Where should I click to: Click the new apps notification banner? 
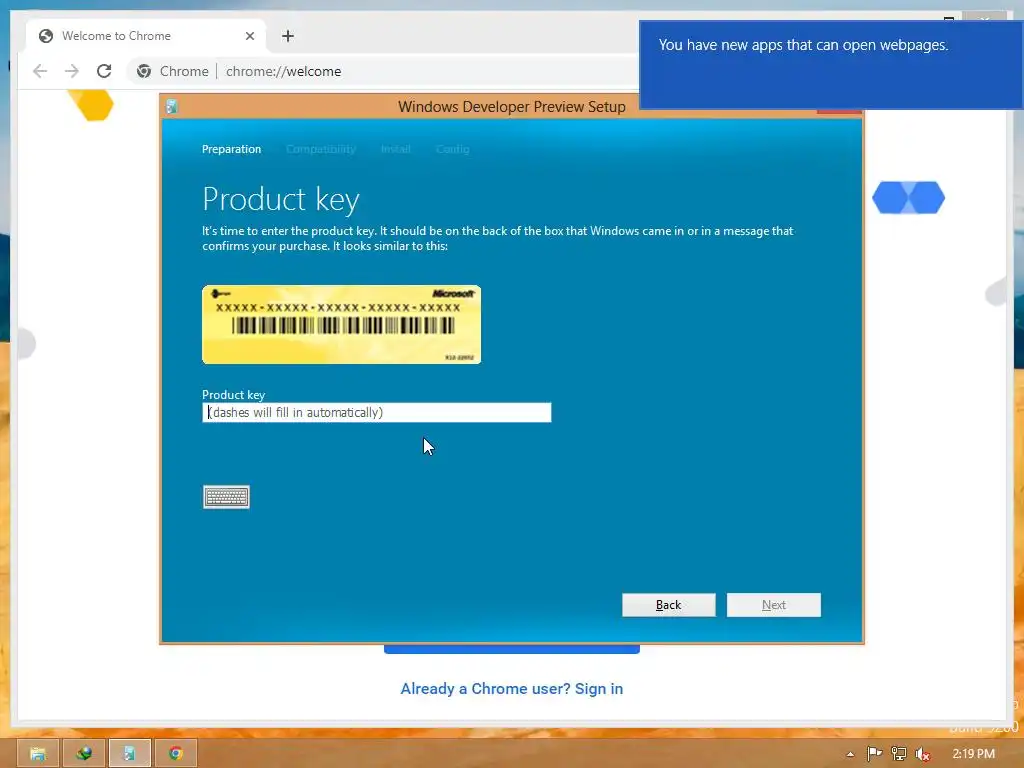831,65
